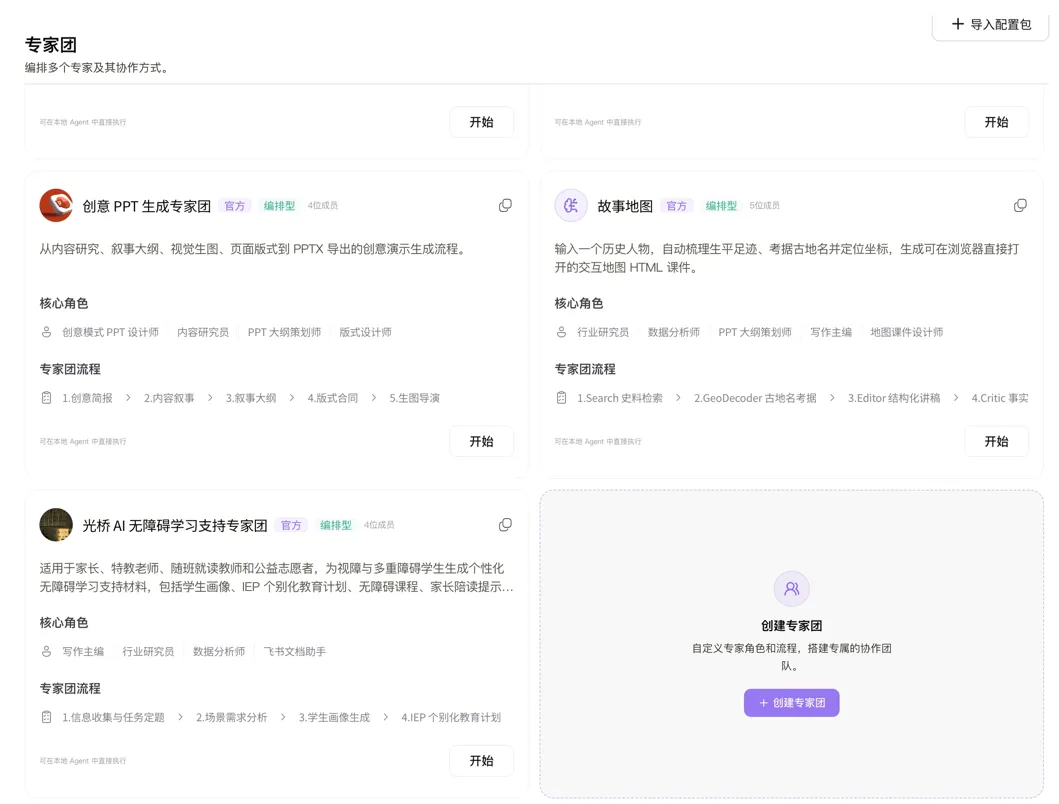Start the 光桥 AI 无障碍学习支持专家团

482,761
